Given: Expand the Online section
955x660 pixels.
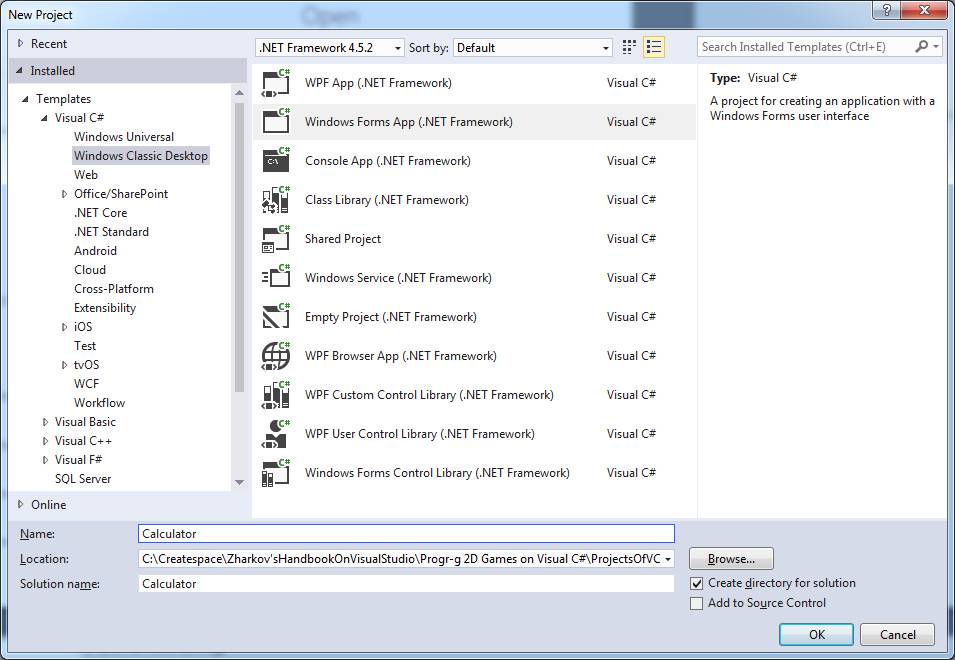Looking at the screenshot, I should coord(21,505).
